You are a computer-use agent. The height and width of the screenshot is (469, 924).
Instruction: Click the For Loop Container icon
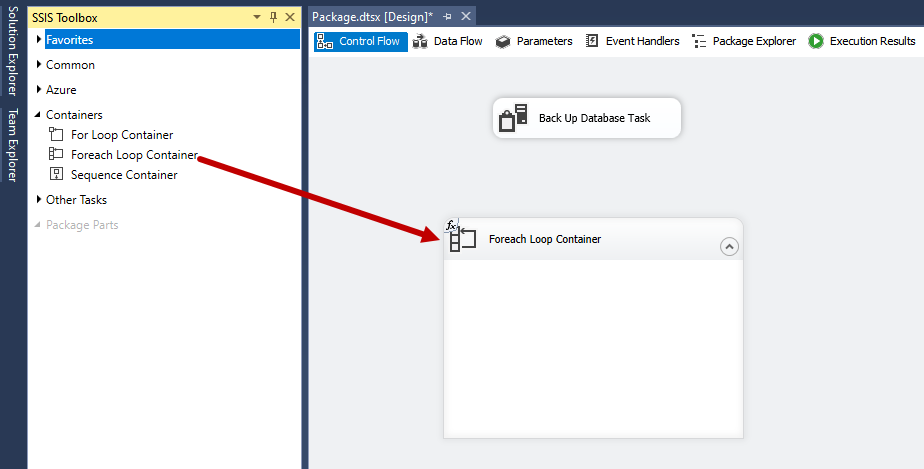tap(56, 134)
